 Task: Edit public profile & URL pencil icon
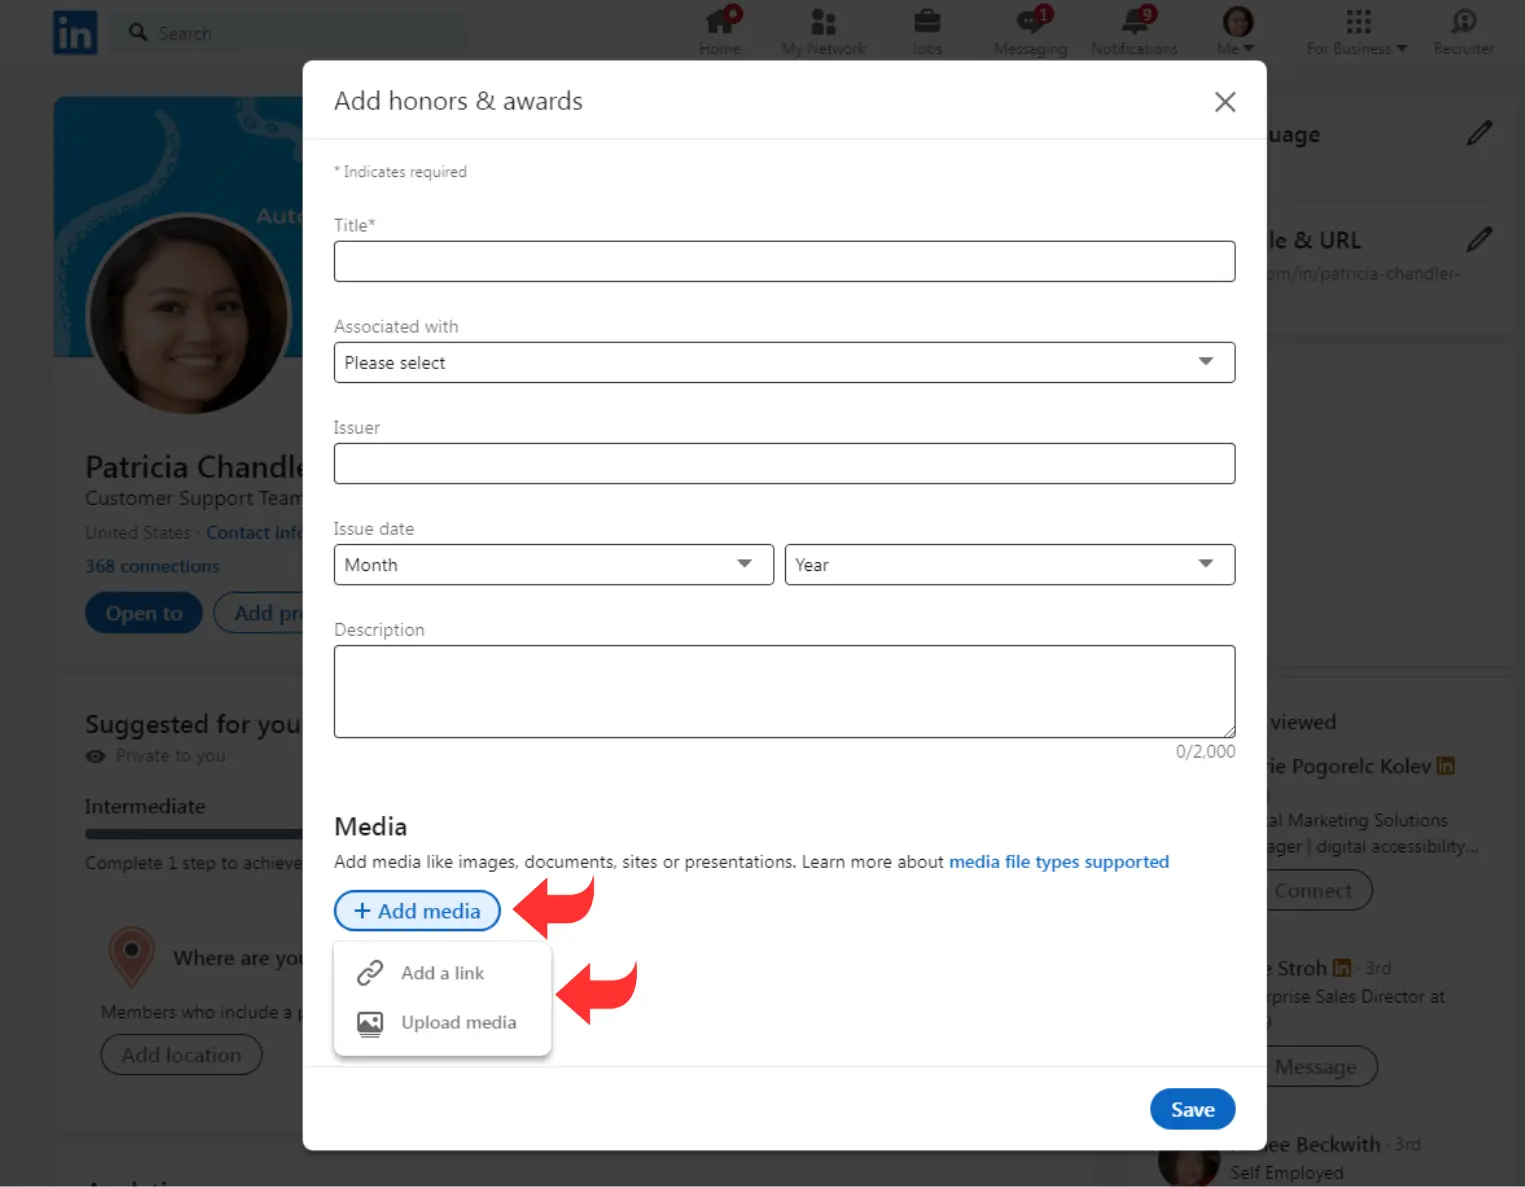click(x=1479, y=239)
